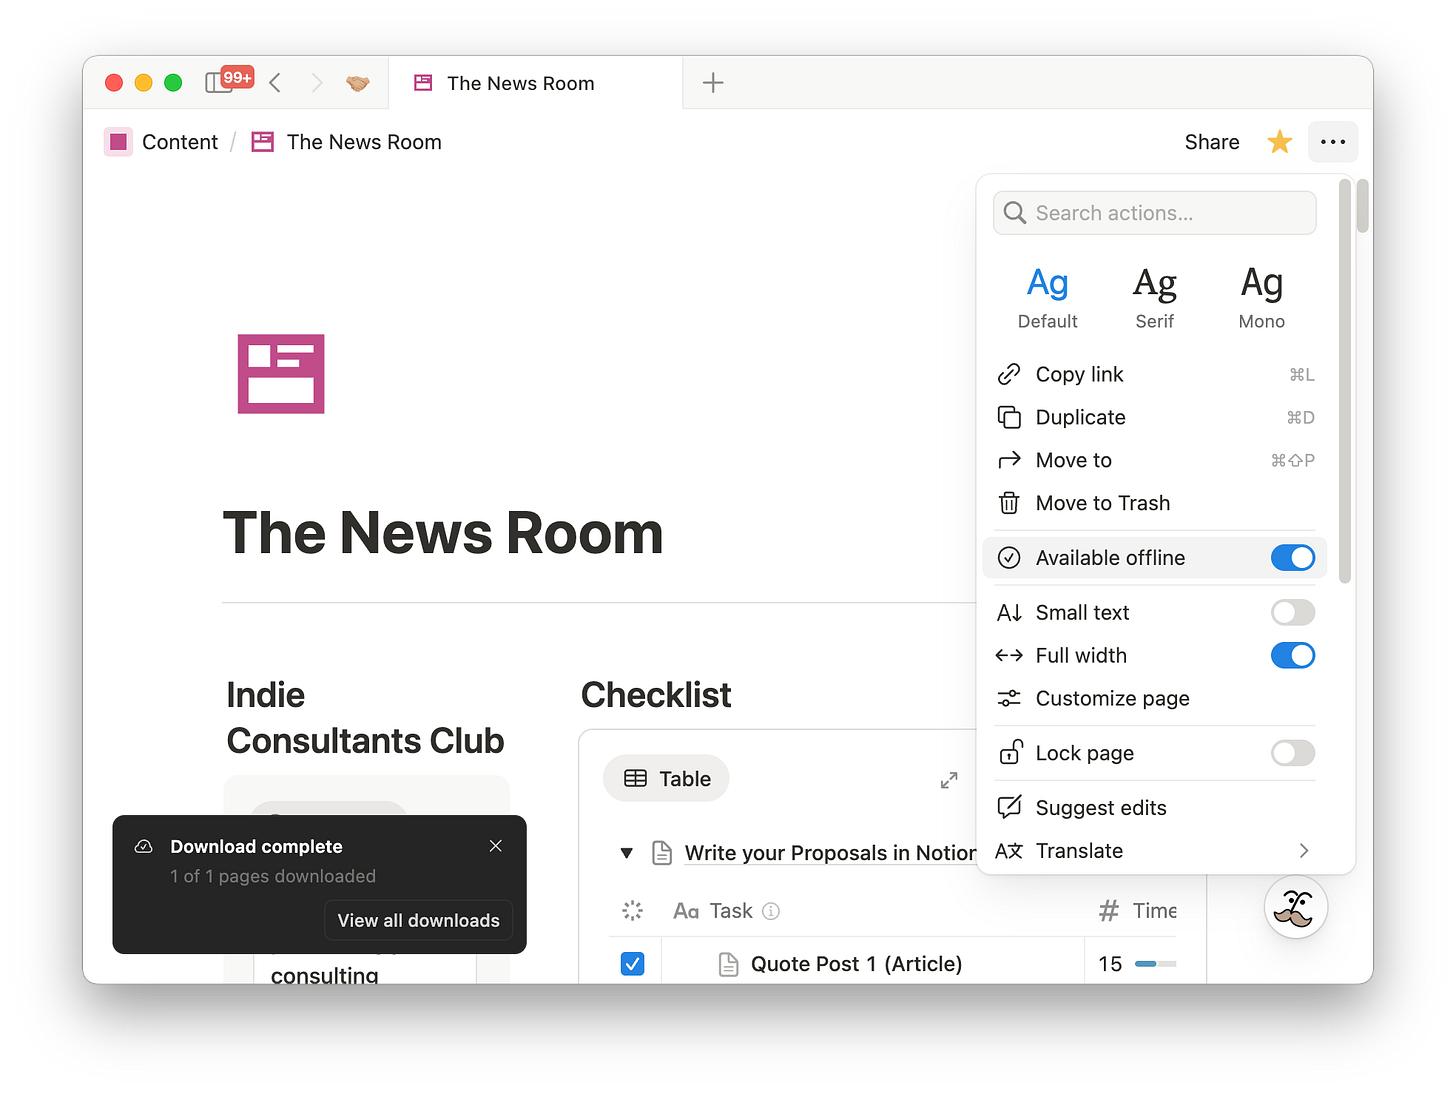This screenshot has width=1456, height=1093.
Task: Disable the Available offline switch
Action: pyautogui.click(x=1293, y=558)
